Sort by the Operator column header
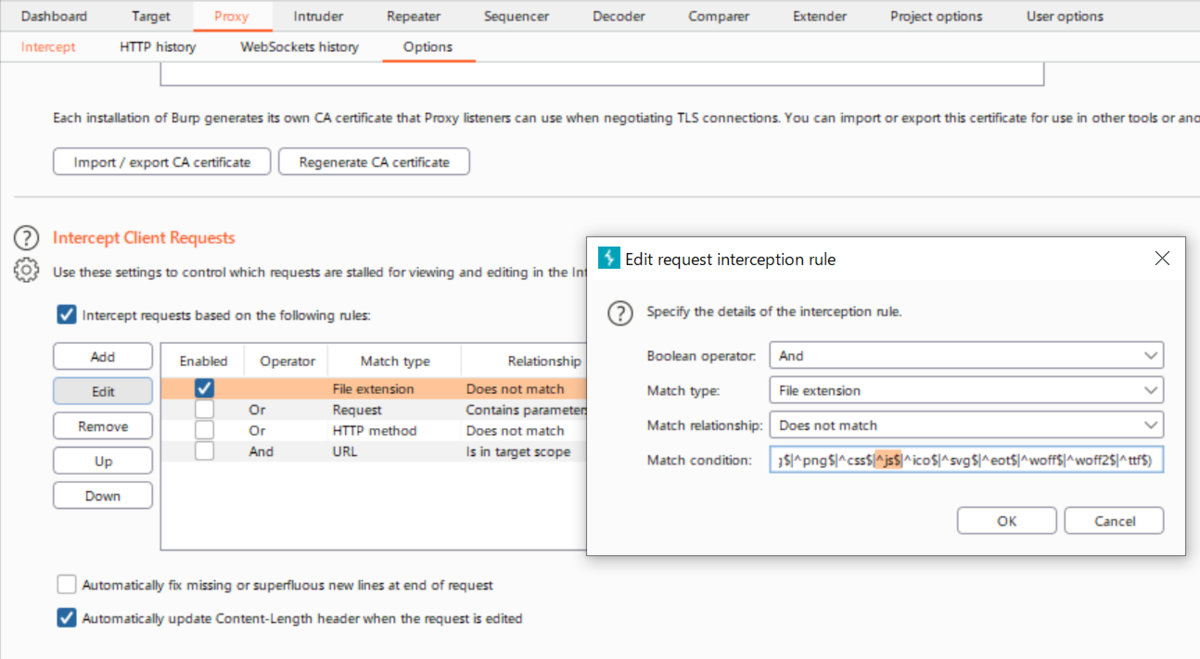Image resolution: width=1200 pixels, height=659 pixels. (287, 361)
